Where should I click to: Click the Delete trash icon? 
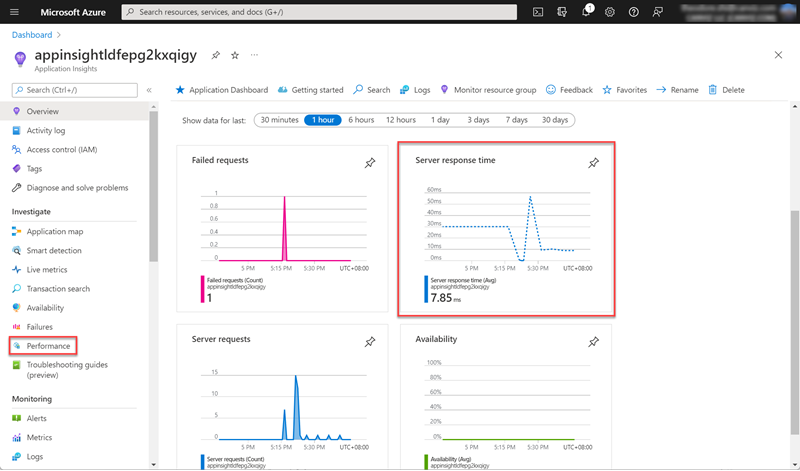tap(713, 90)
